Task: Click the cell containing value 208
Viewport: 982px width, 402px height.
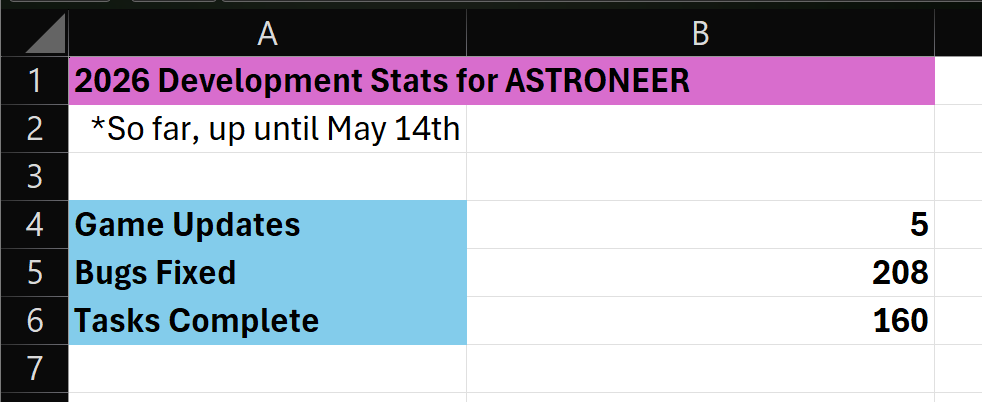Action: (x=700, y=273)
